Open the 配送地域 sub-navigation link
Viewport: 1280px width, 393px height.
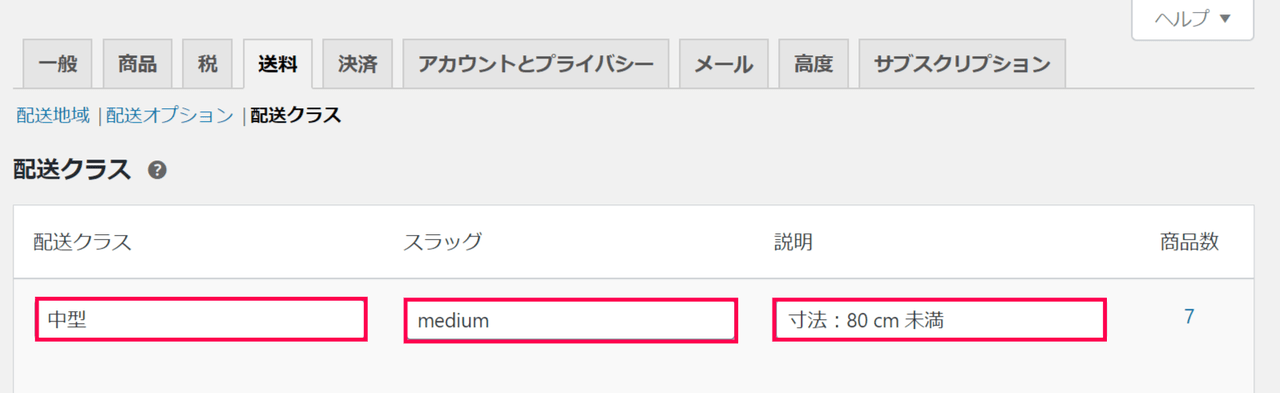53,115
